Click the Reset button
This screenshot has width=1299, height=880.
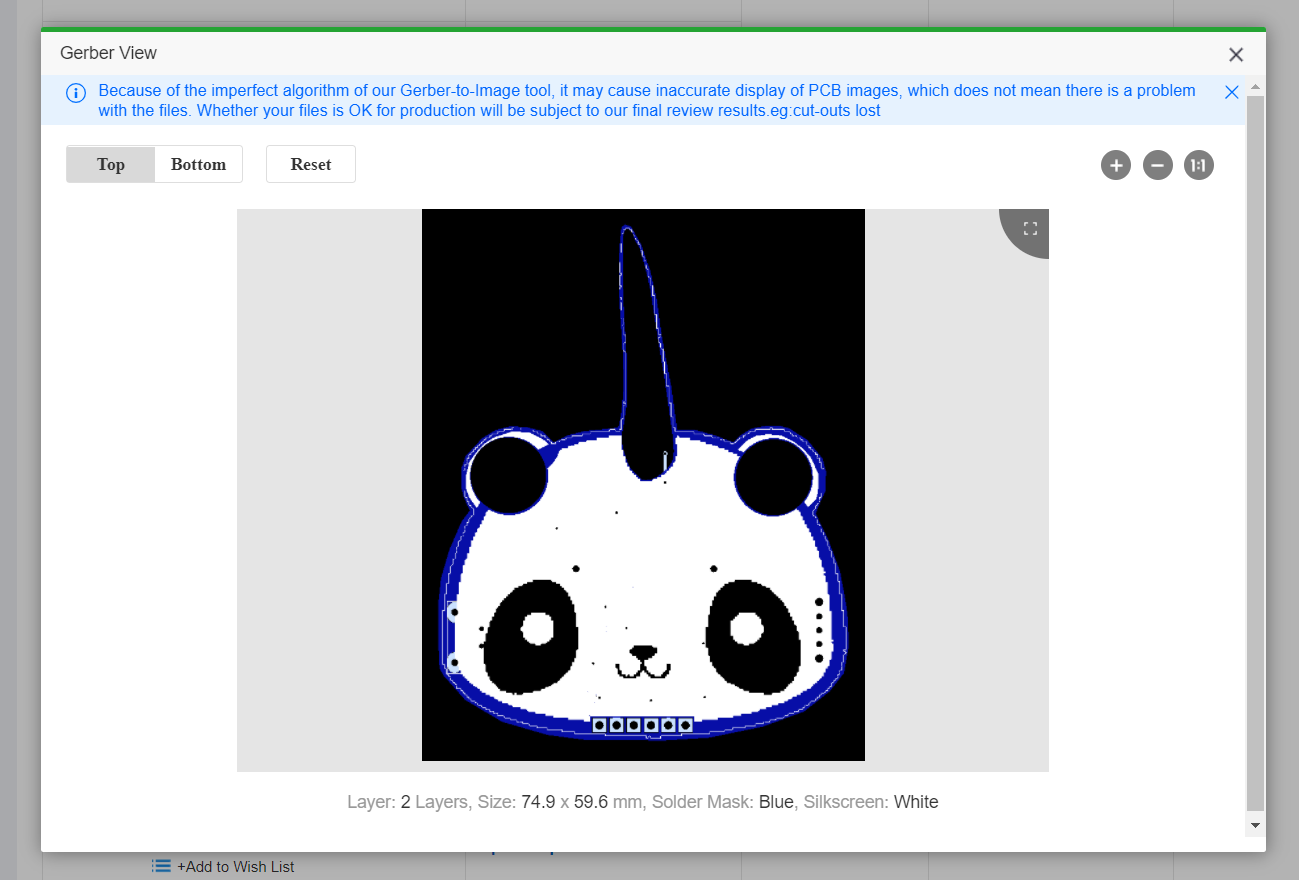310,163
